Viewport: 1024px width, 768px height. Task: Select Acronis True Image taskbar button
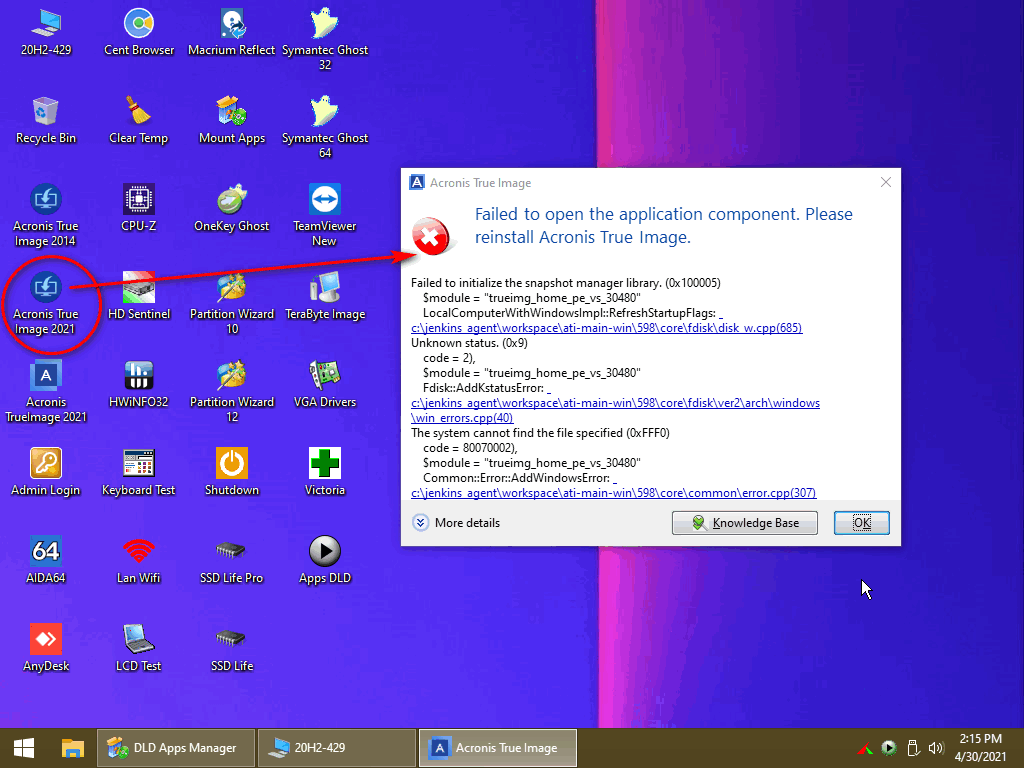pos(498,748)
